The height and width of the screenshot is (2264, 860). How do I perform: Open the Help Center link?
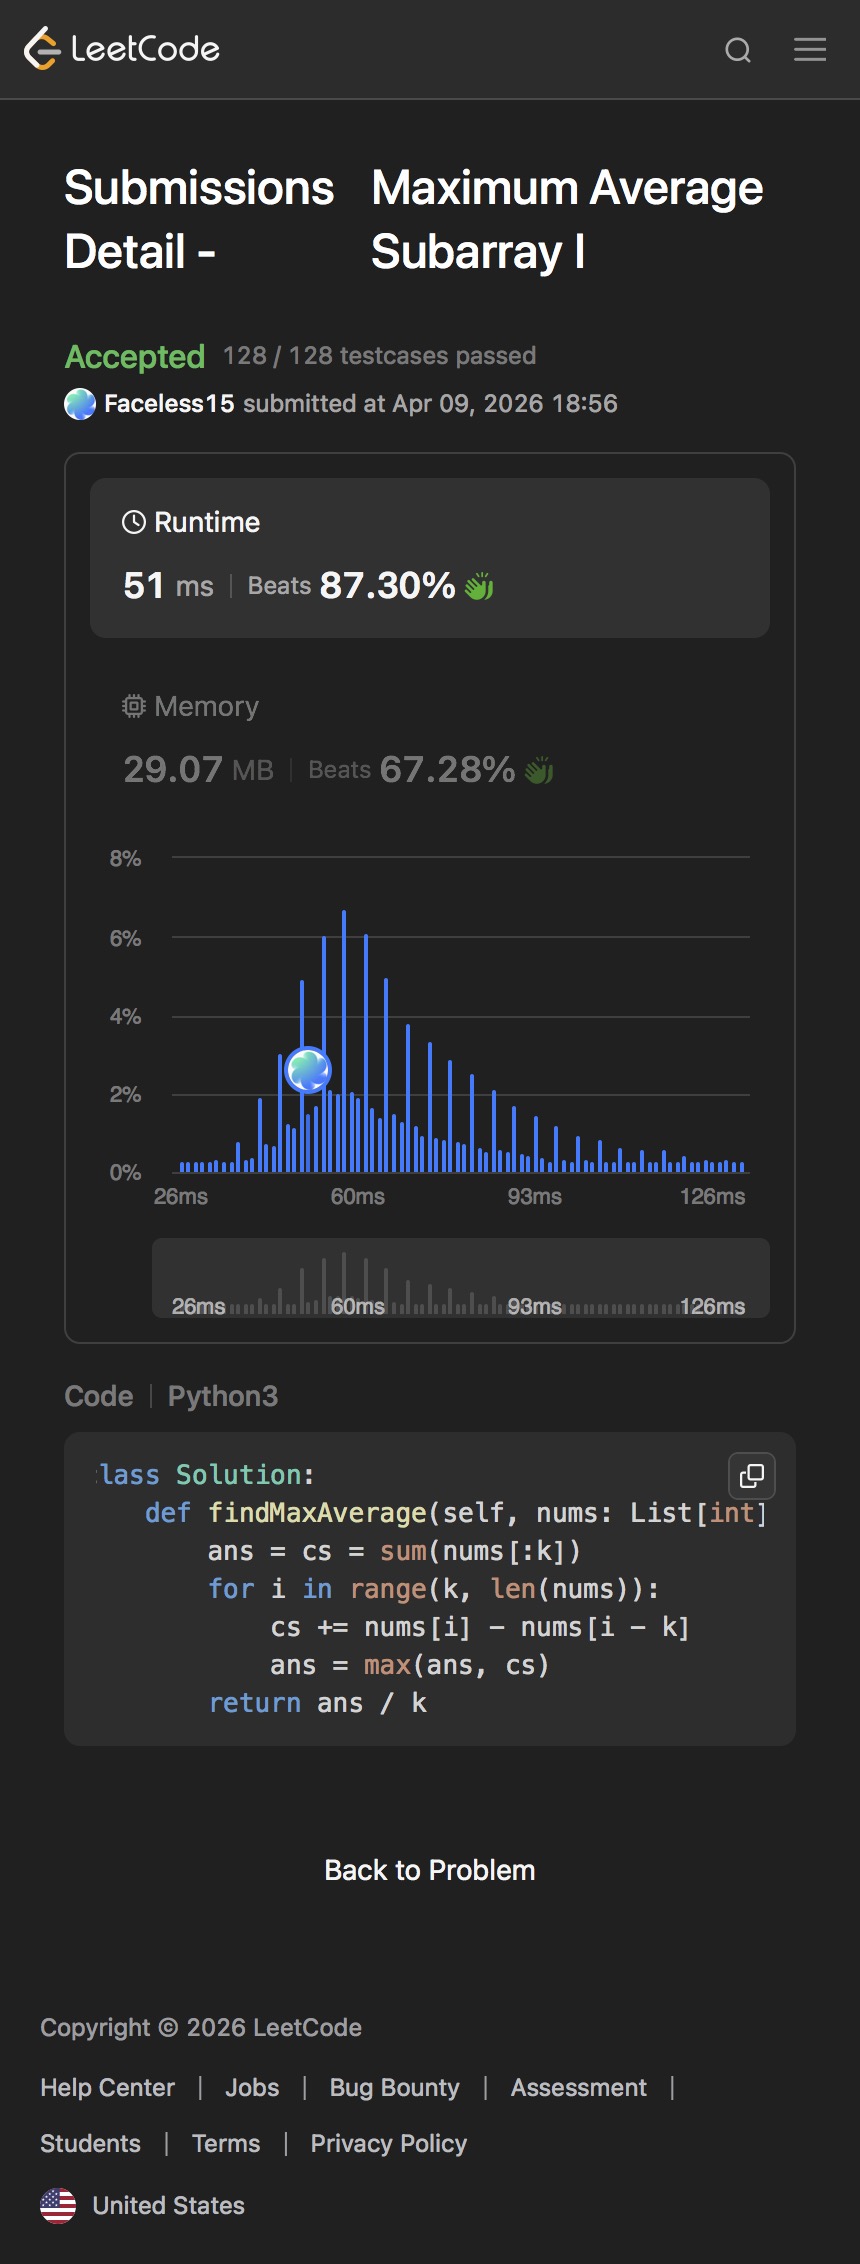point(107,2088)
